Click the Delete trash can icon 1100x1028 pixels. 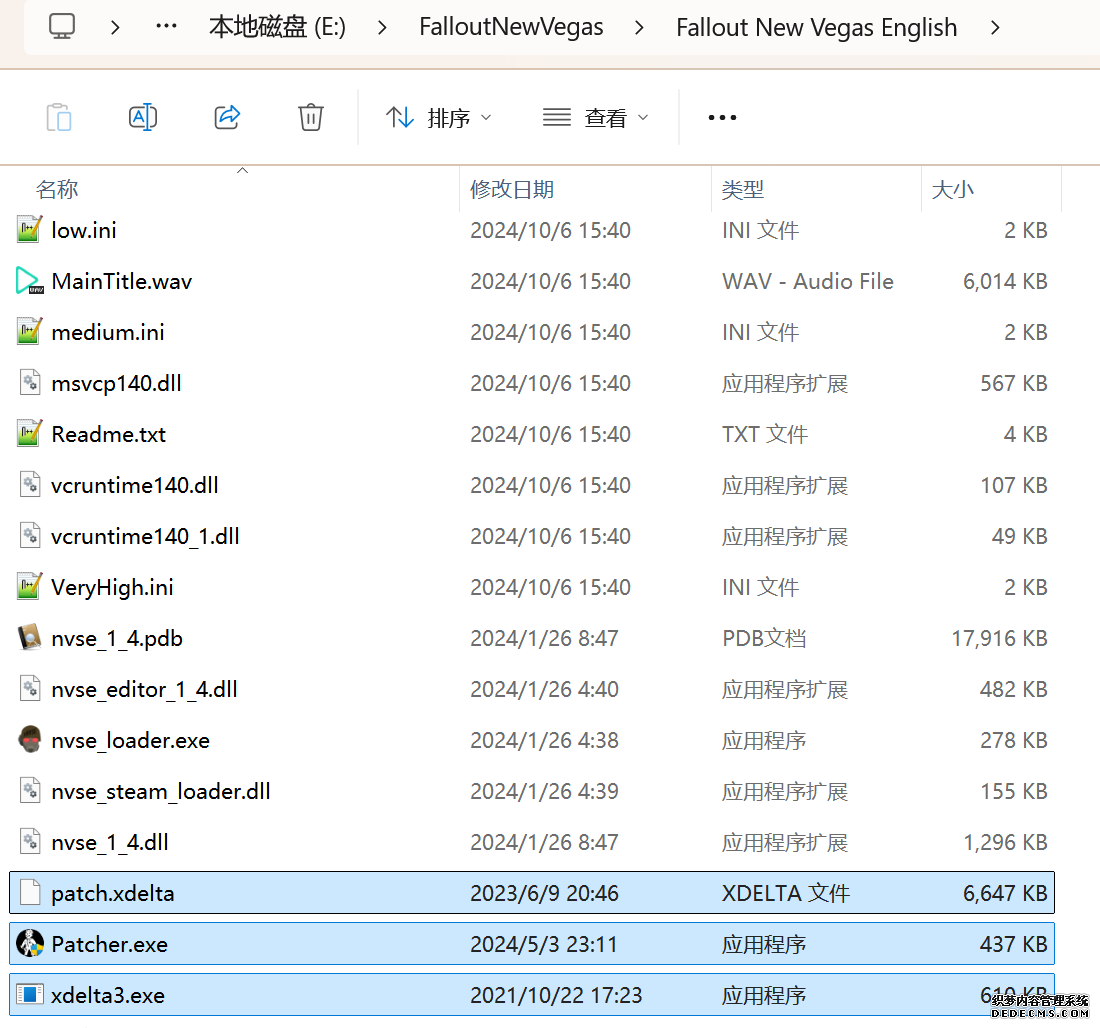[311, 118]
